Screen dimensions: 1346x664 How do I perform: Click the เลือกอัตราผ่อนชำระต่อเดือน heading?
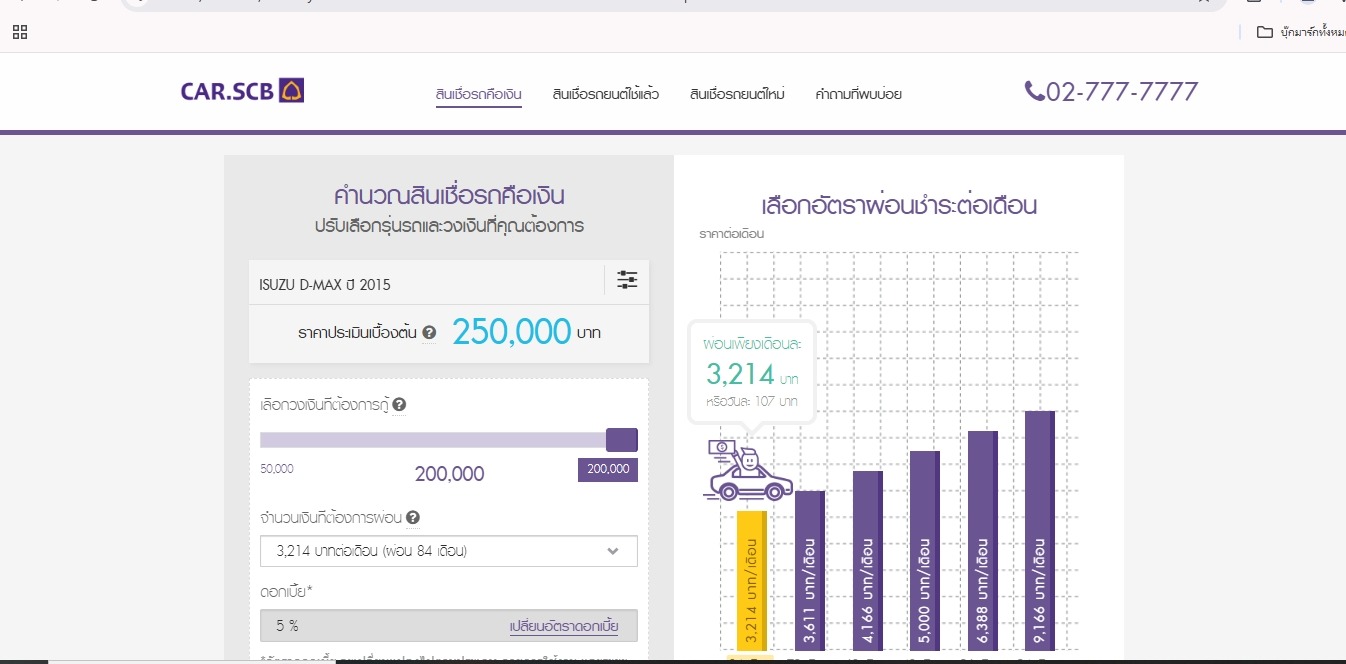point(899,206)
